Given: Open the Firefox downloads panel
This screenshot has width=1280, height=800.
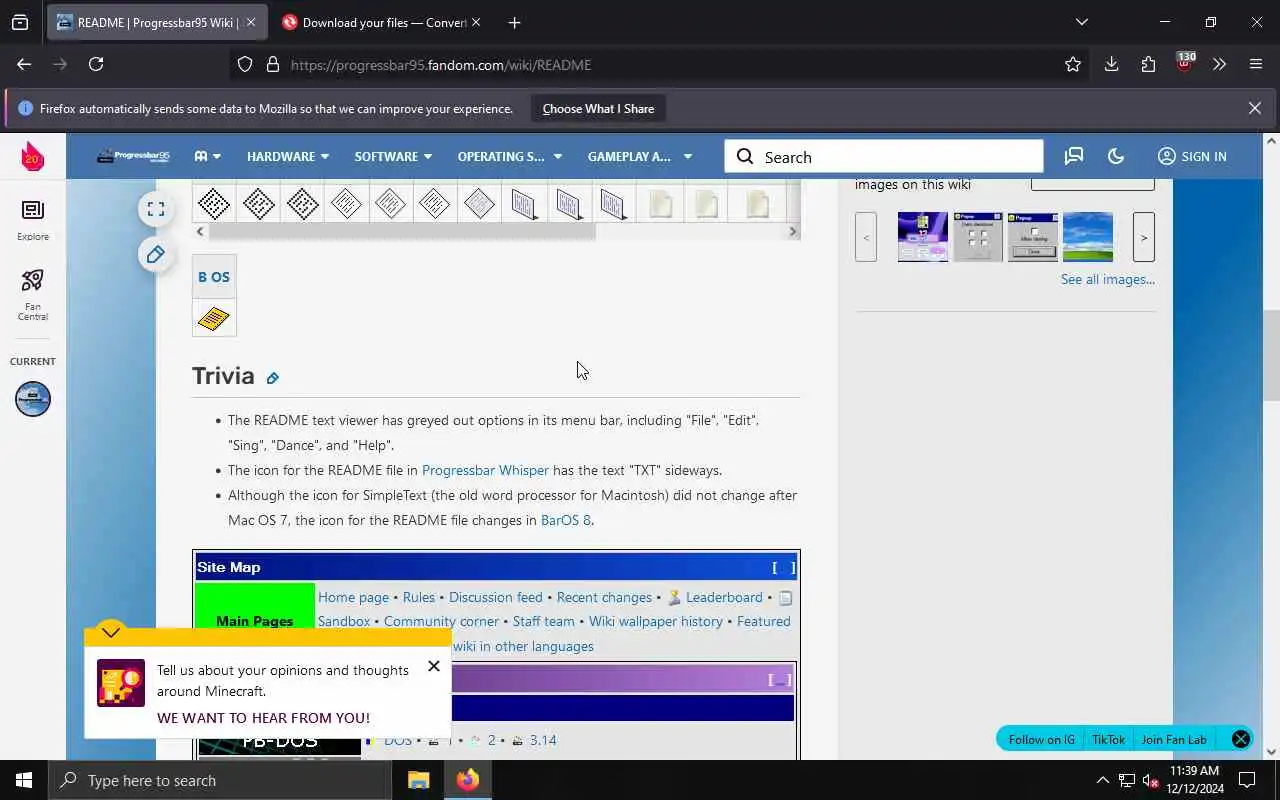Looking at the screenshot, I should coord(1111,64).
